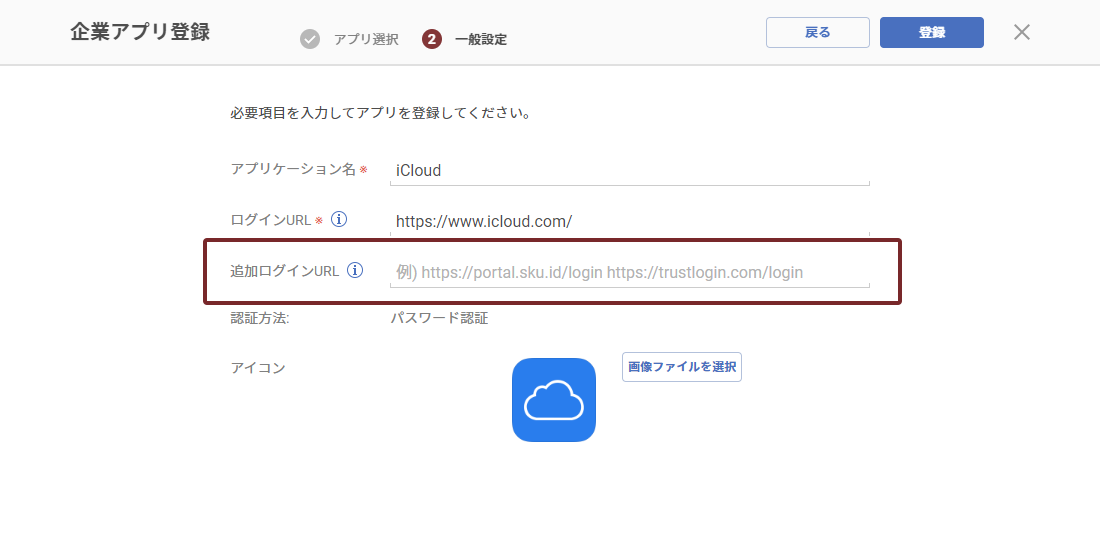
Task: Focus the アプリケーション名 field containing iCloud
Action: pyautogui.click(x=629, y=170)
